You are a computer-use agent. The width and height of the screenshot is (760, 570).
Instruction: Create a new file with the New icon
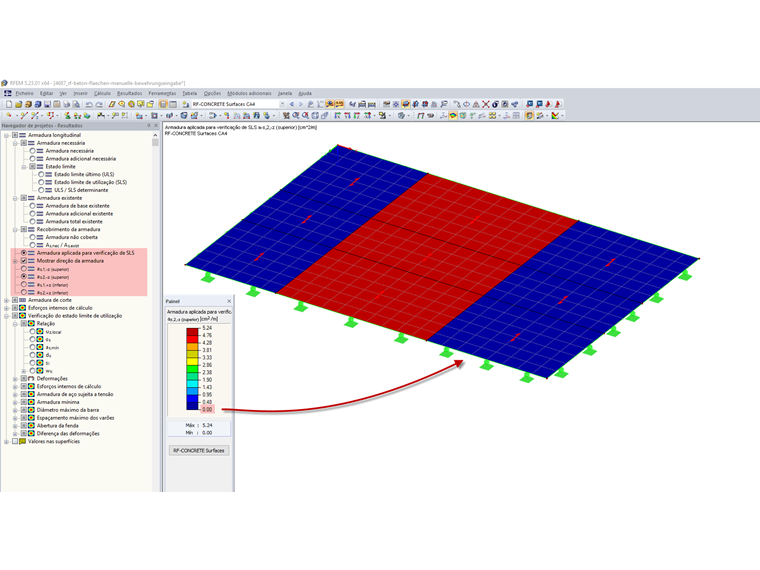click(9, 104)
